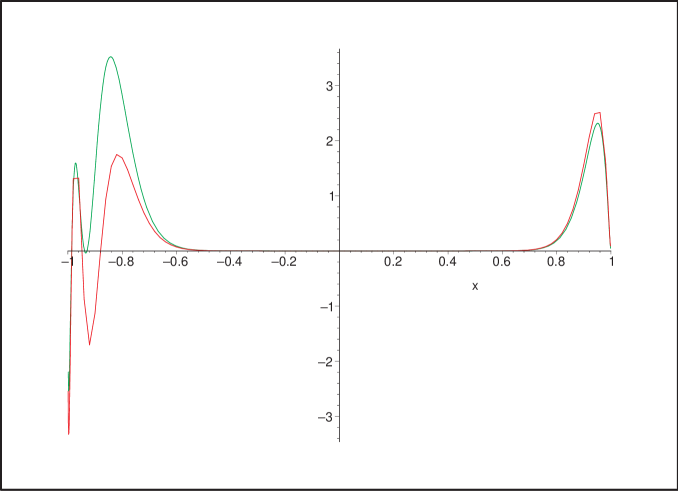Click the x-axis tick label 0.8
This screenshot has width=678, height=491.
(556, 262)
